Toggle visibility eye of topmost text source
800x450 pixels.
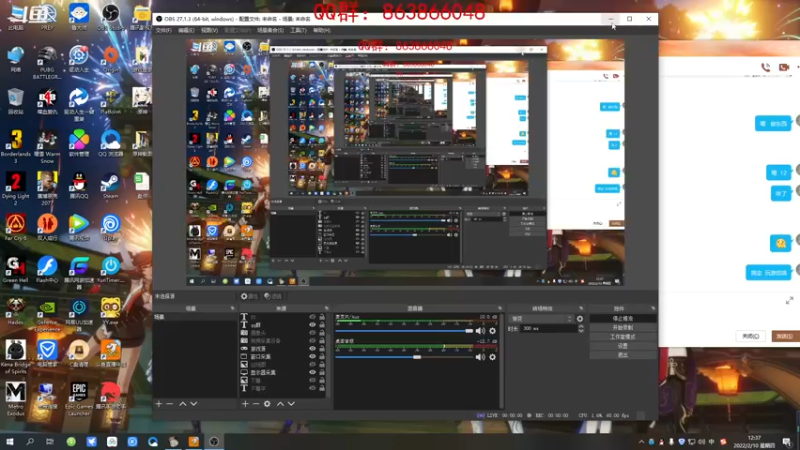(312, 317)
